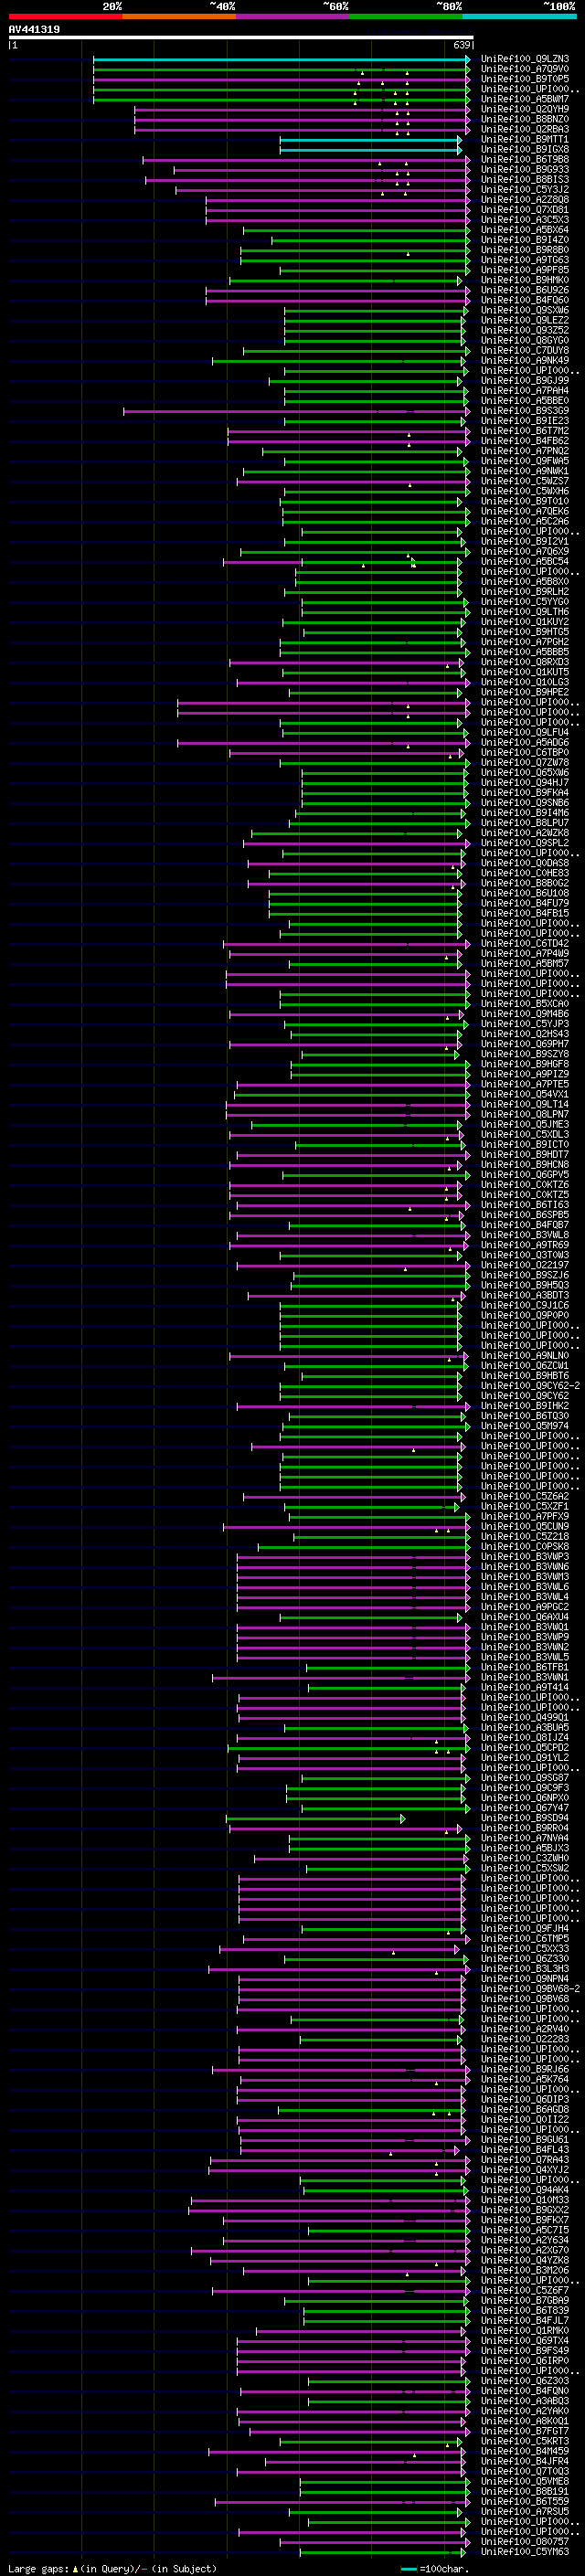585x2576 pixels.
Task: Click the UniRef100_B6U926 label
Action: 525,290
